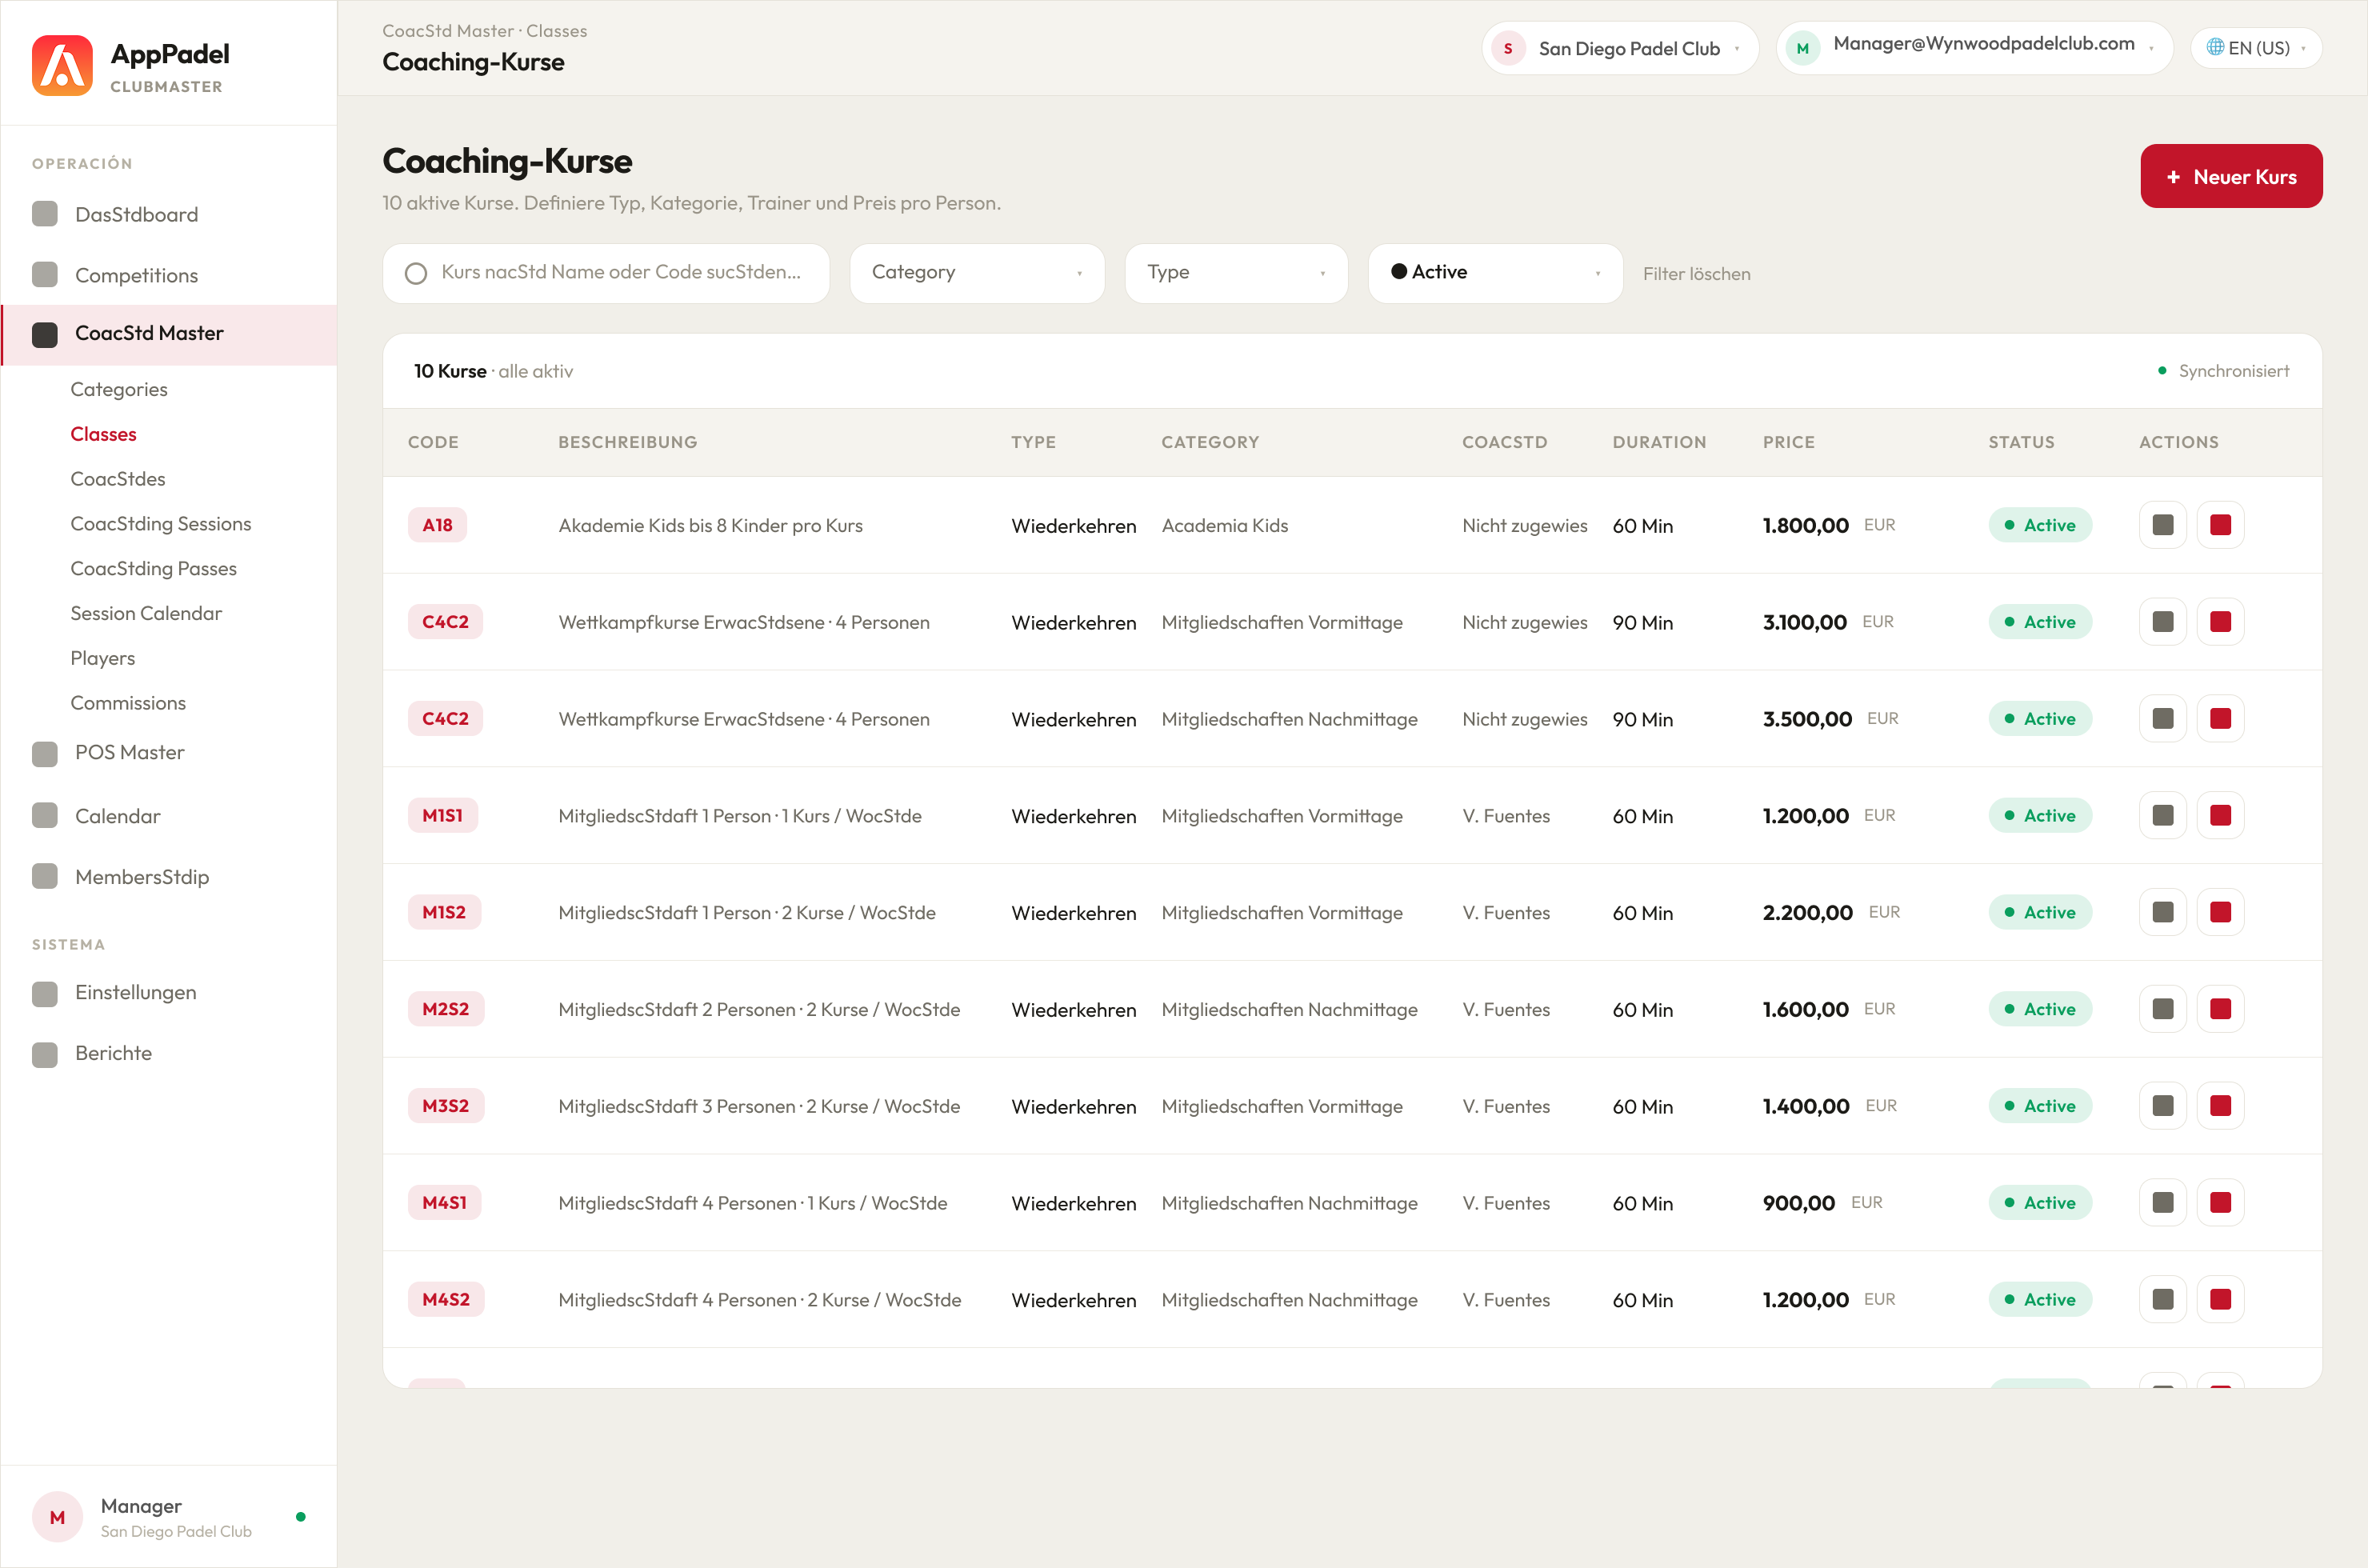
Task: Click the red delete icon for M2S2 row
Action: [2220, 1009]
